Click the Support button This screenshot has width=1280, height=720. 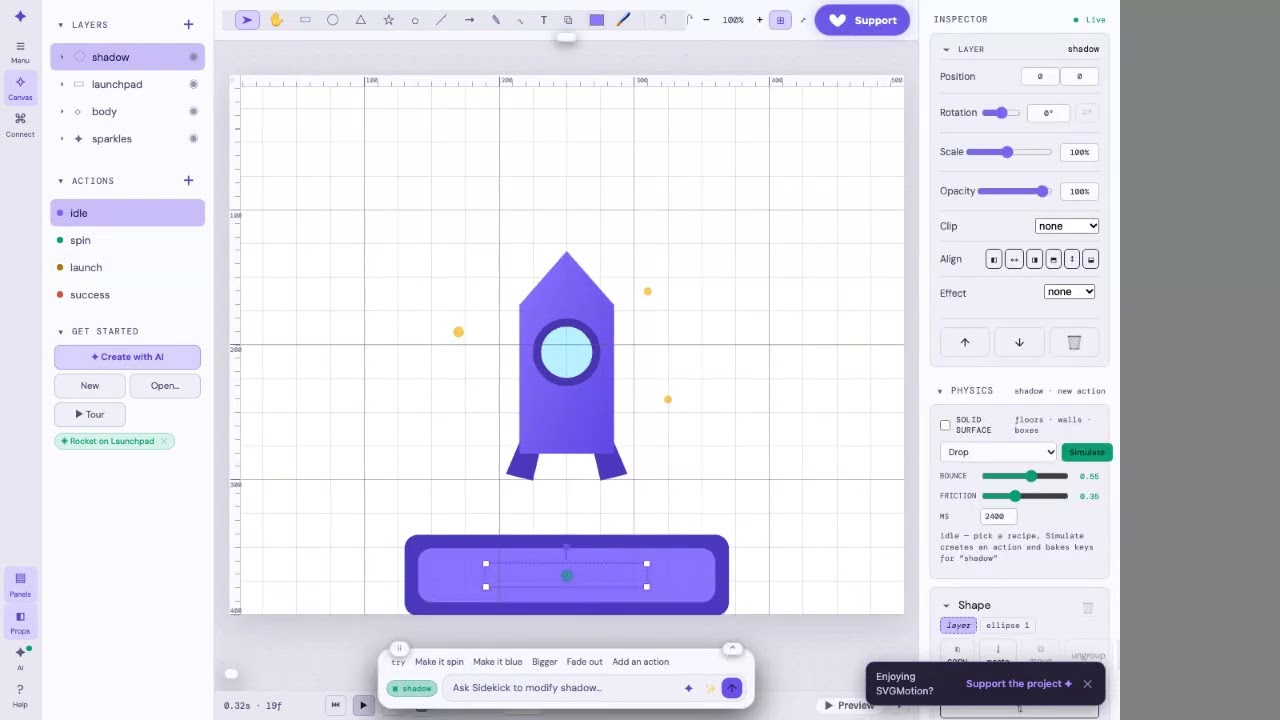click(862, 20)
